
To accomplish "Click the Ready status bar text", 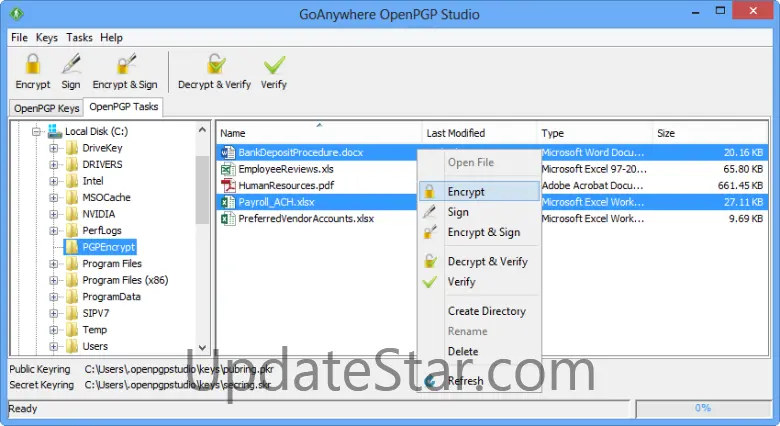I will (x=23, y=409).
